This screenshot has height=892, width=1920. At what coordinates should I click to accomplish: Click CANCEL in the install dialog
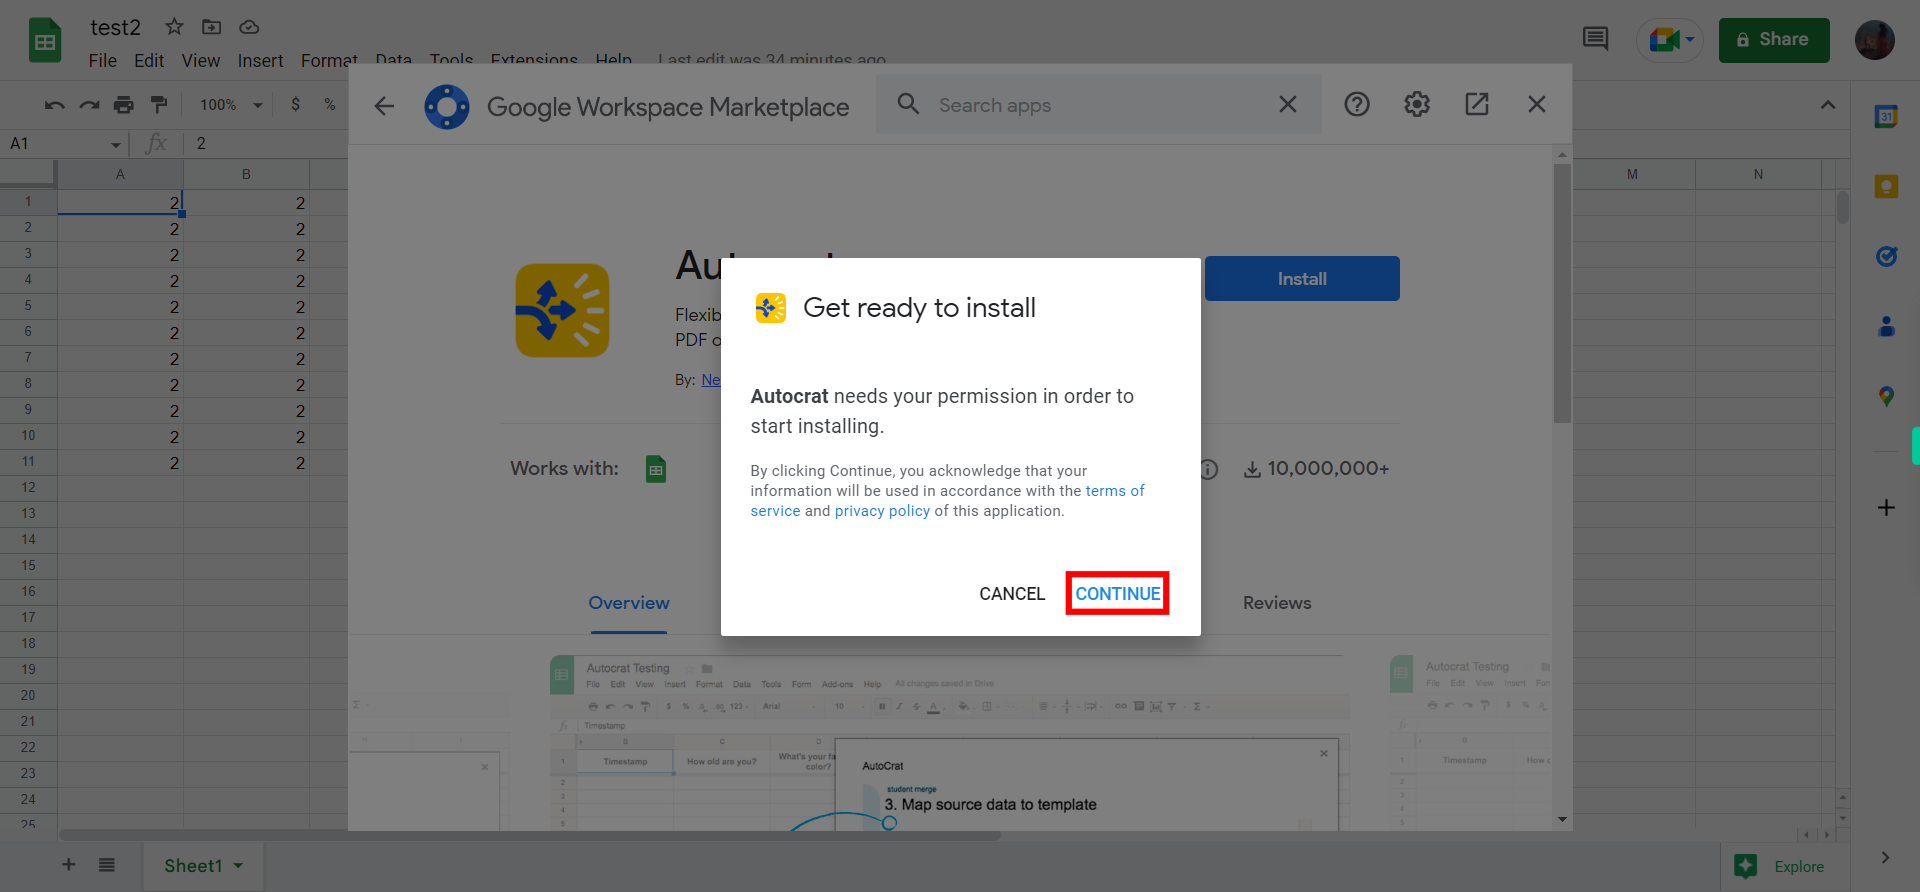[1012, 594]
